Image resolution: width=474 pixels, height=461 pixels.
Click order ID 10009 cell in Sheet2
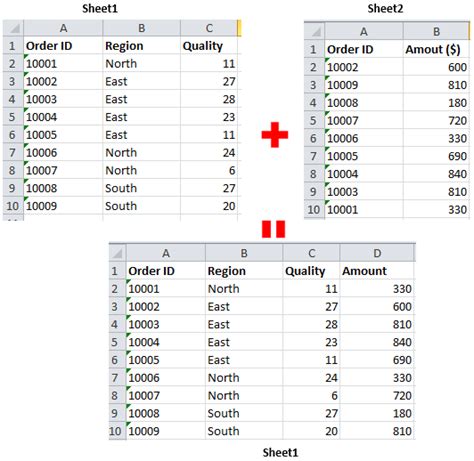click(x=364, y=85)
